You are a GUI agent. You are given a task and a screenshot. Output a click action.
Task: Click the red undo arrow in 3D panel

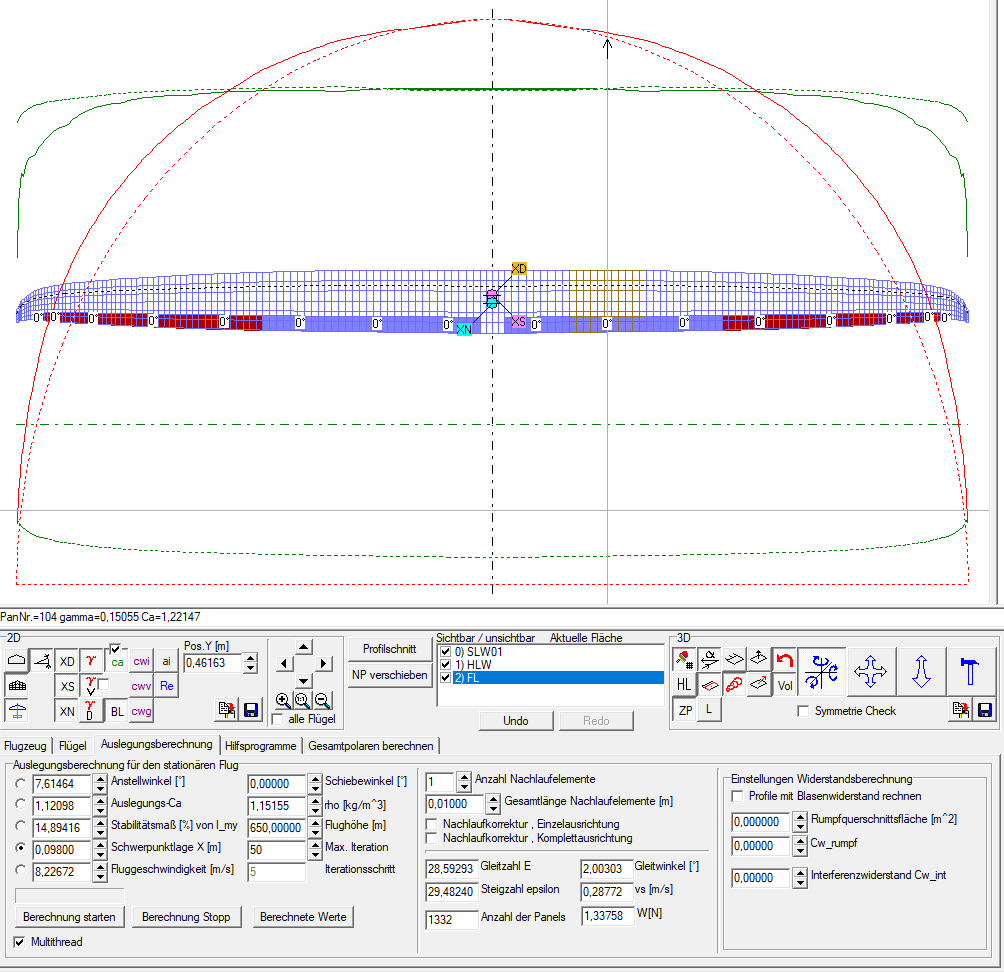tap(785, 660)
